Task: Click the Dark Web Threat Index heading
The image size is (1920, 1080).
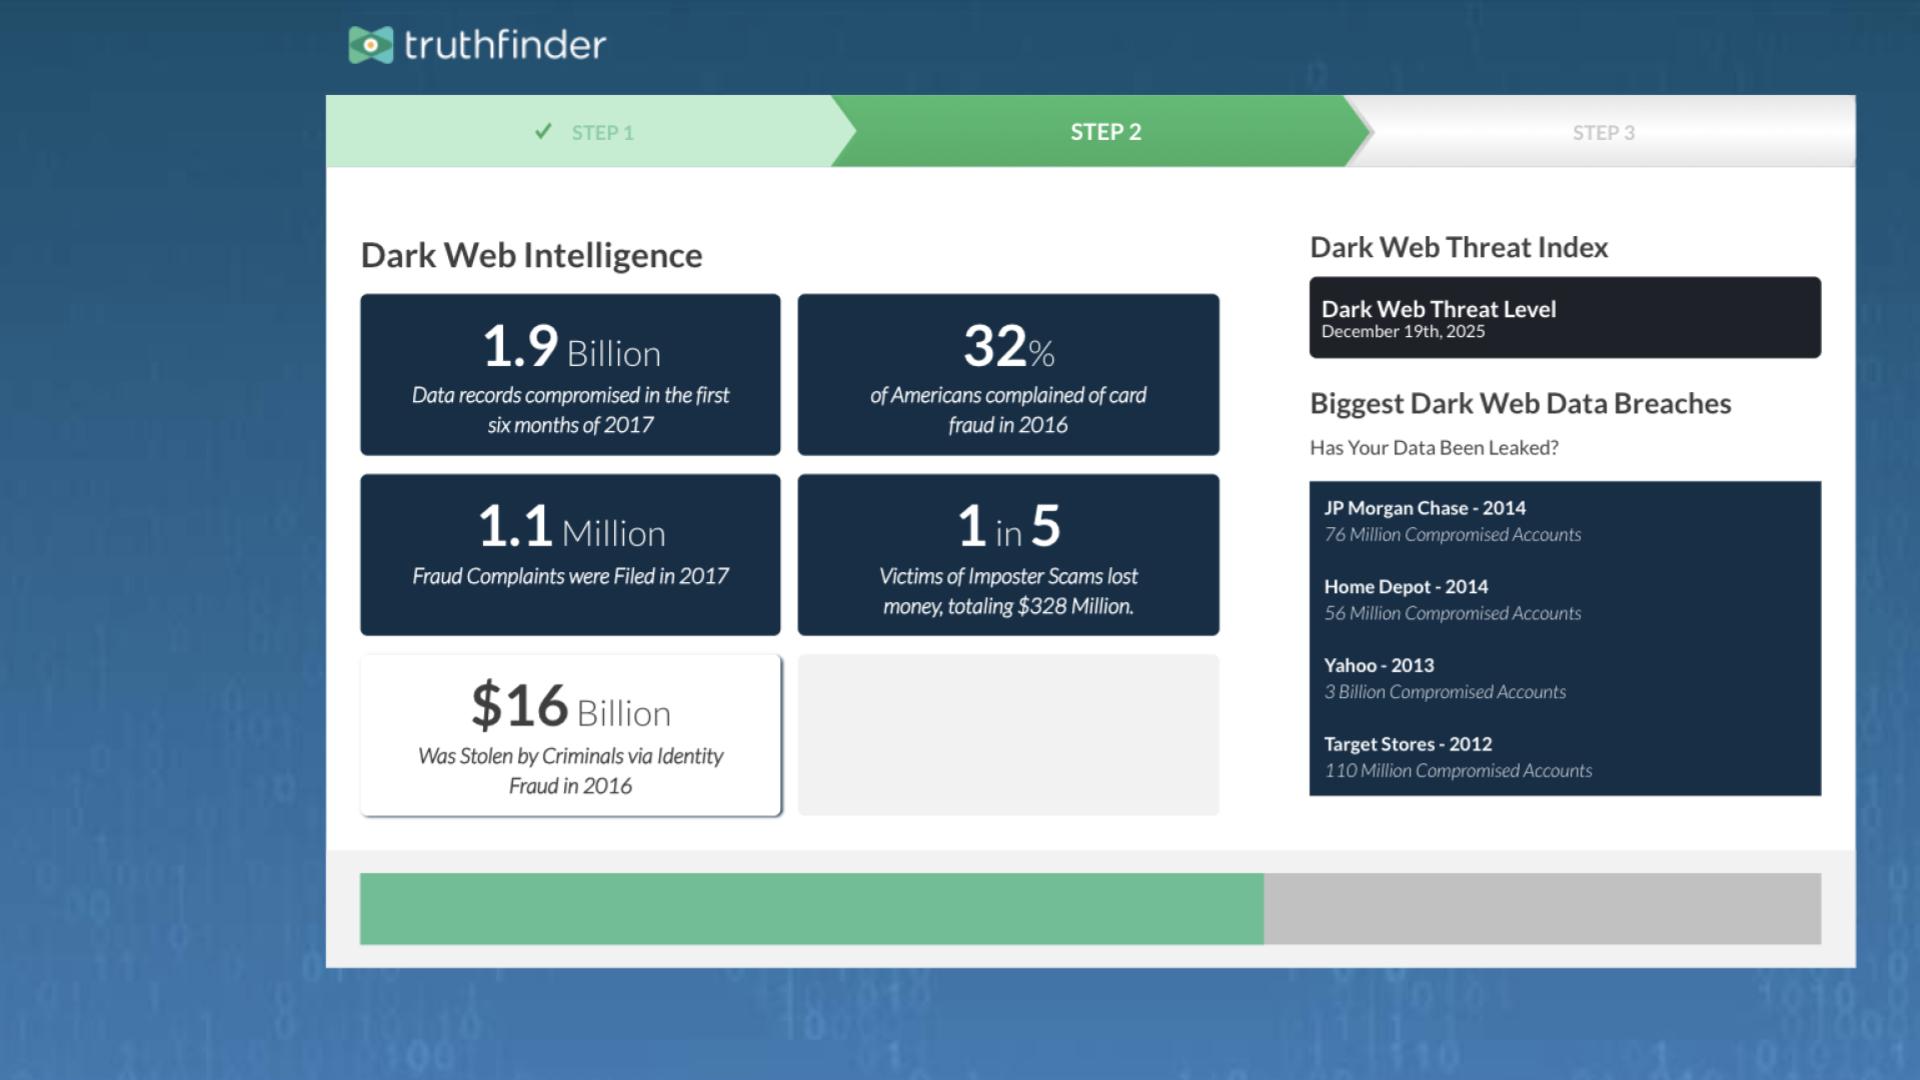Action: [1459, 247]
